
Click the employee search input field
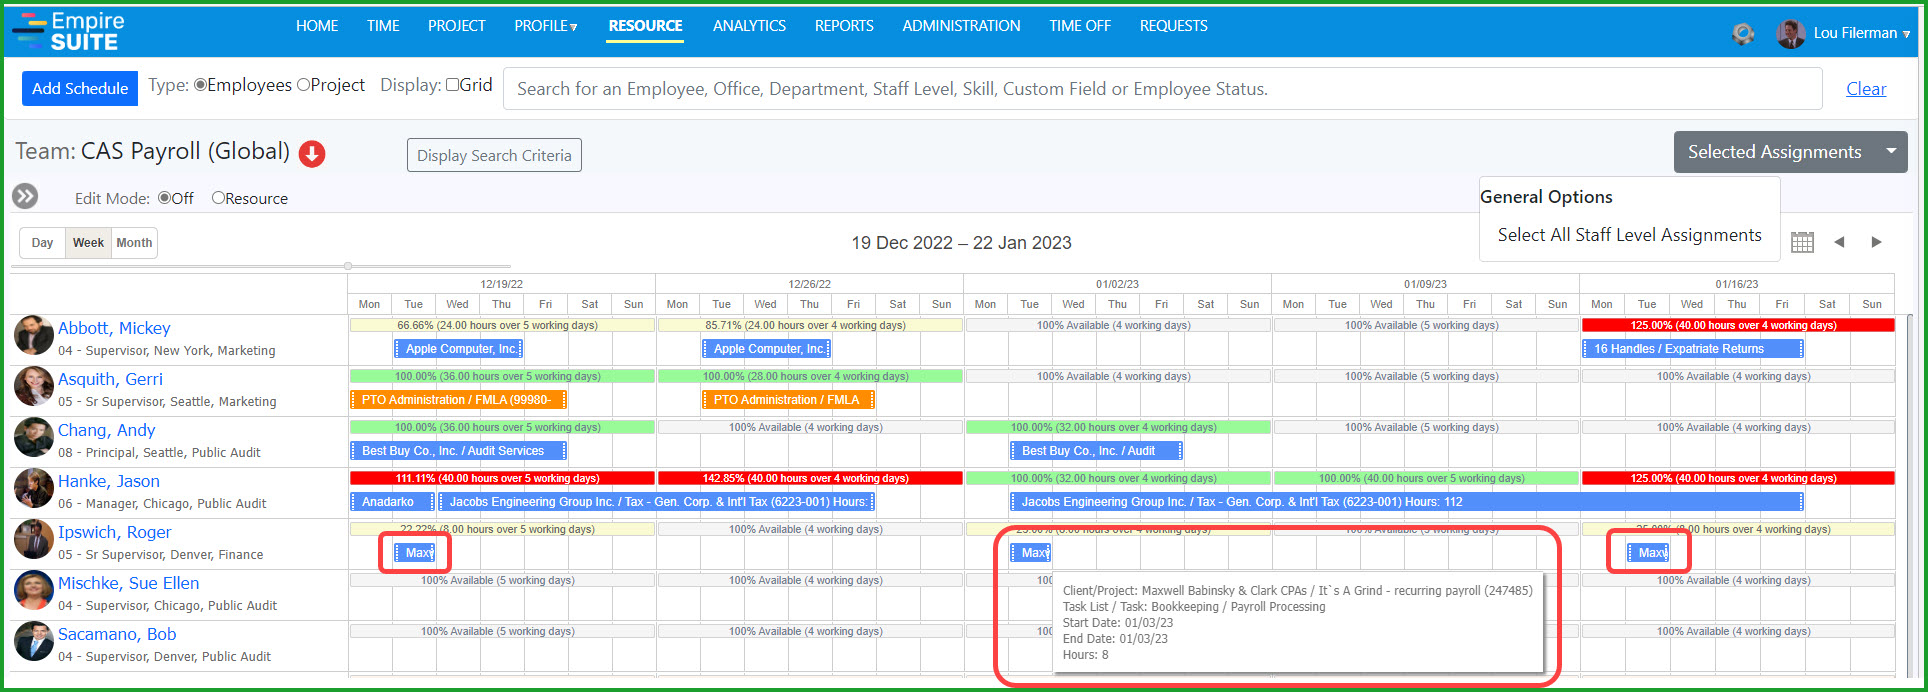(1162, 89)
